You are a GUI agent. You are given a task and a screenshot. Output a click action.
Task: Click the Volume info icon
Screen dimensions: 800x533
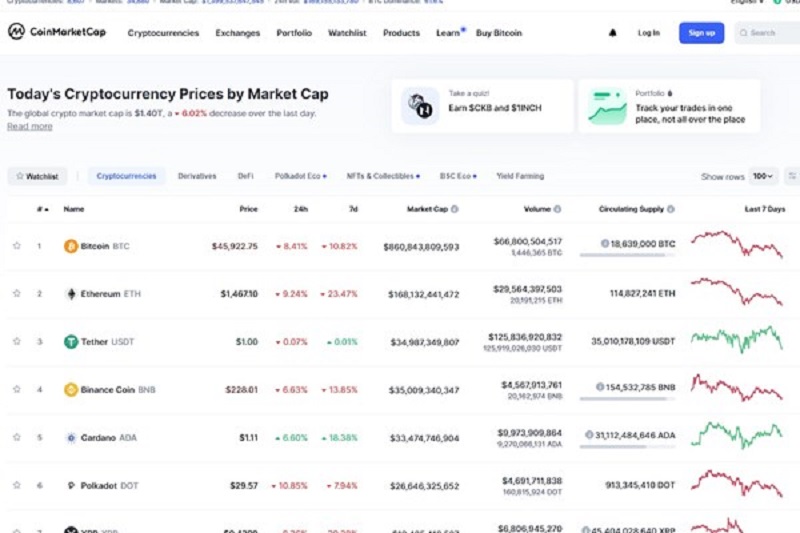click(558, 209)
